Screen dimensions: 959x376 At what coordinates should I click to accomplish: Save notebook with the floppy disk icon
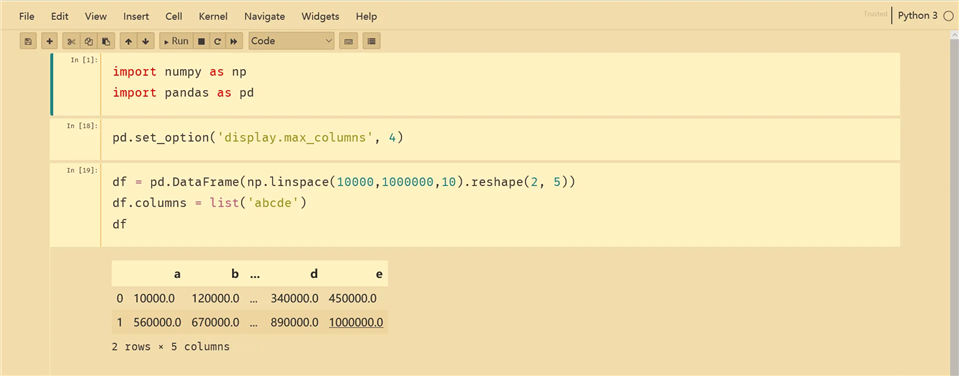tap(28, 41)
